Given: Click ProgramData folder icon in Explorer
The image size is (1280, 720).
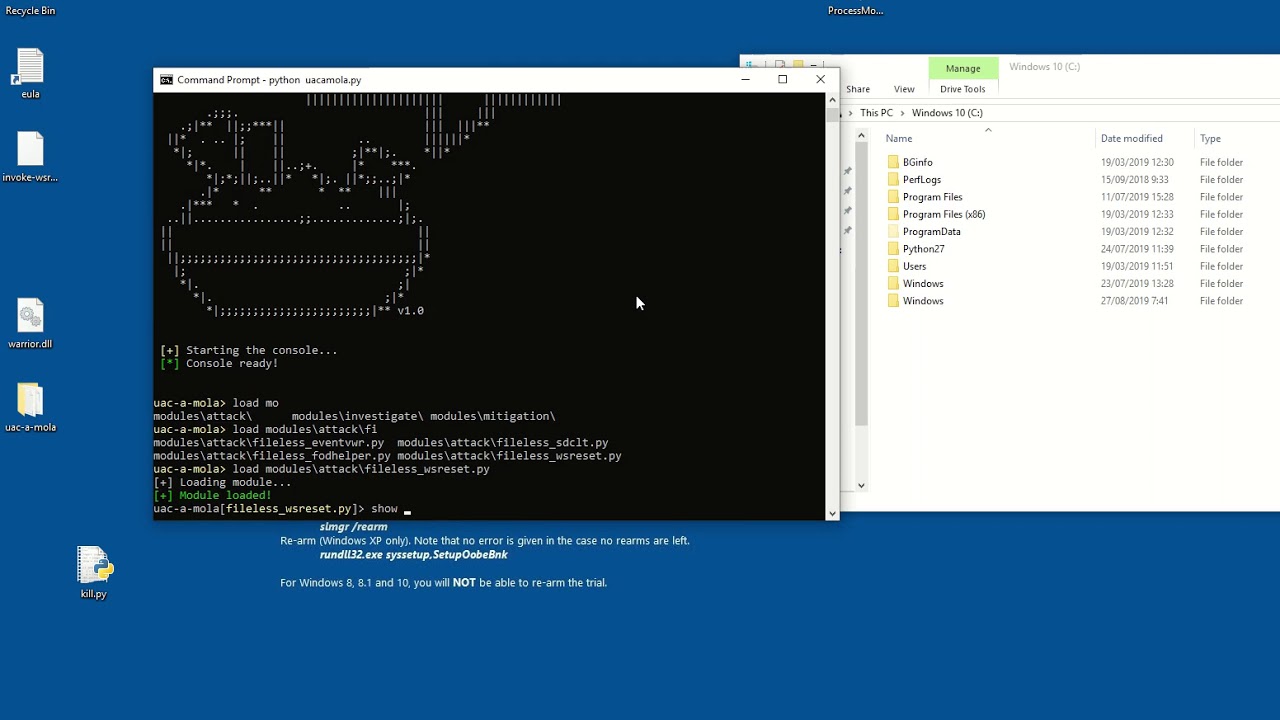Looking at the screenshot, I should click(x=893, y=232).
